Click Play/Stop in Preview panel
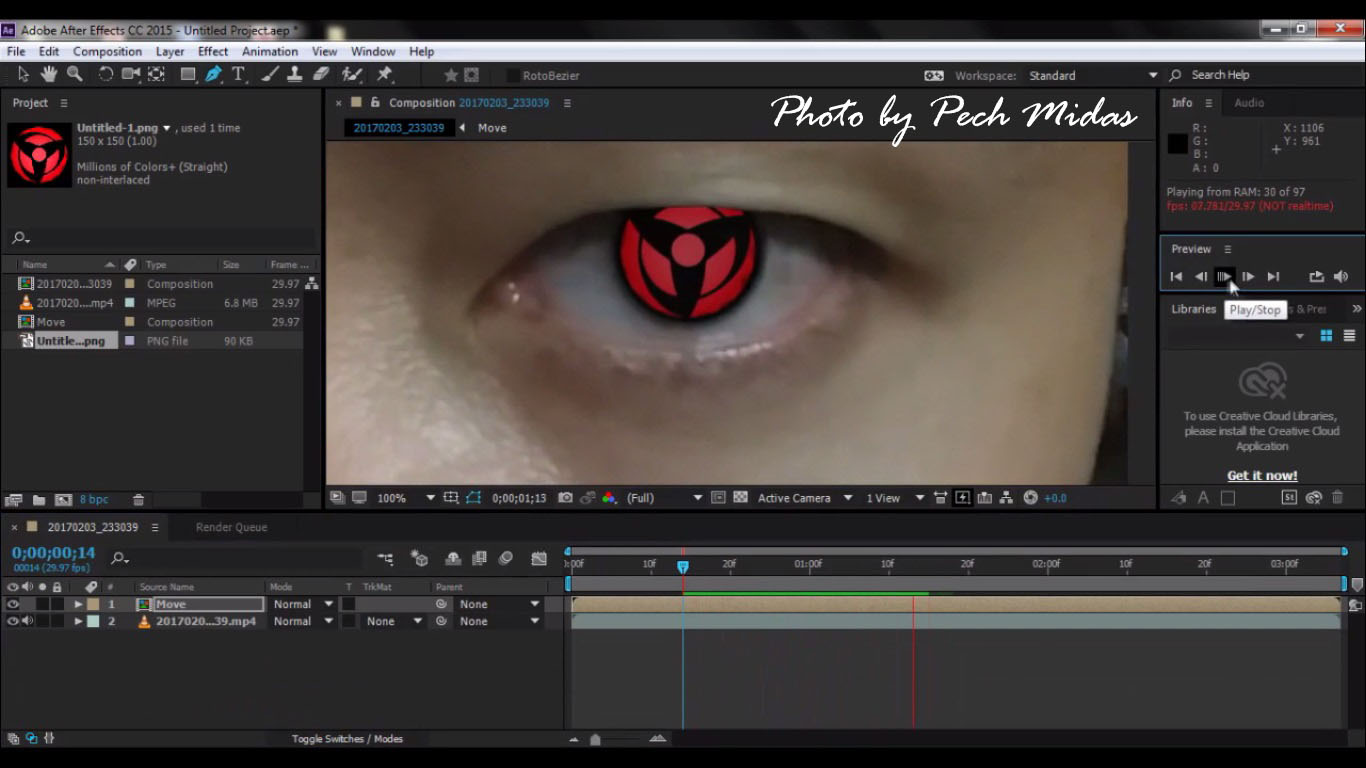The width and height of the screenshot is (1366, 768). point(1224,277)
